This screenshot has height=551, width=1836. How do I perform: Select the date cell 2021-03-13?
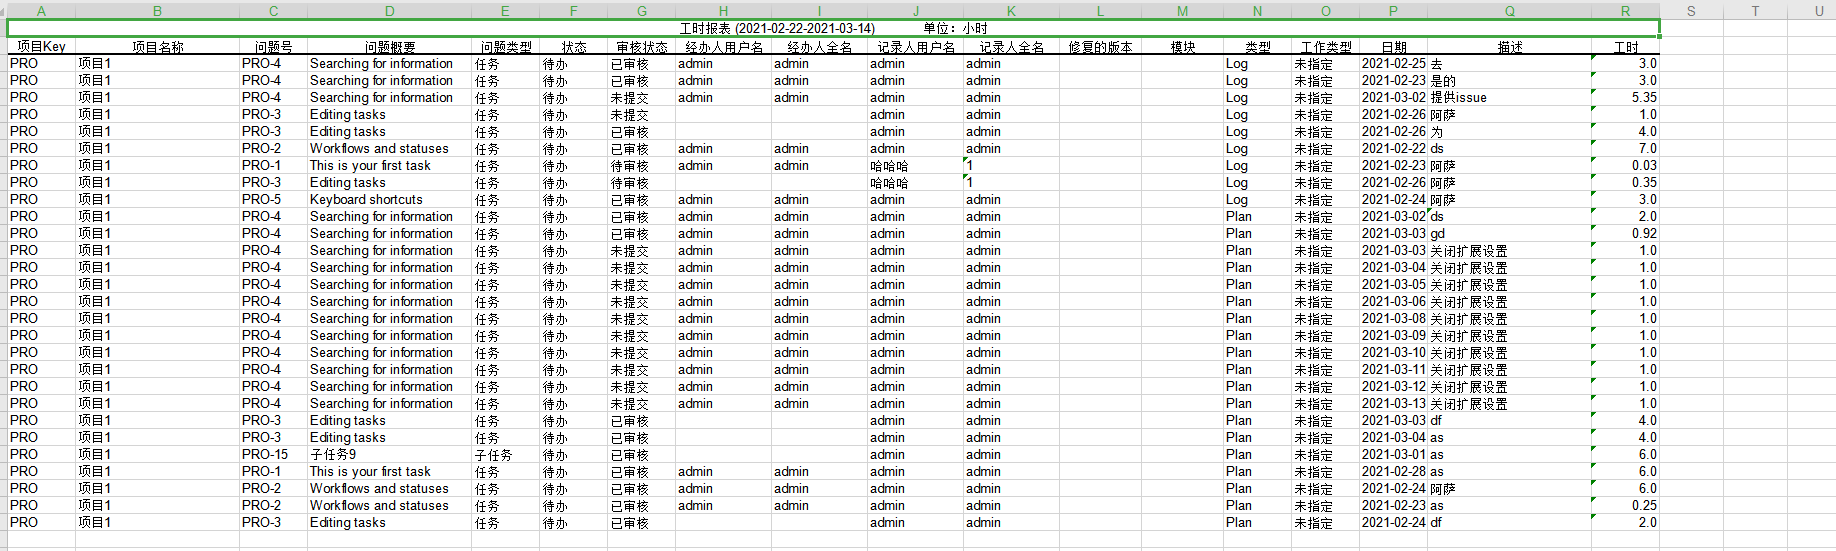(x=1393, y=404)
